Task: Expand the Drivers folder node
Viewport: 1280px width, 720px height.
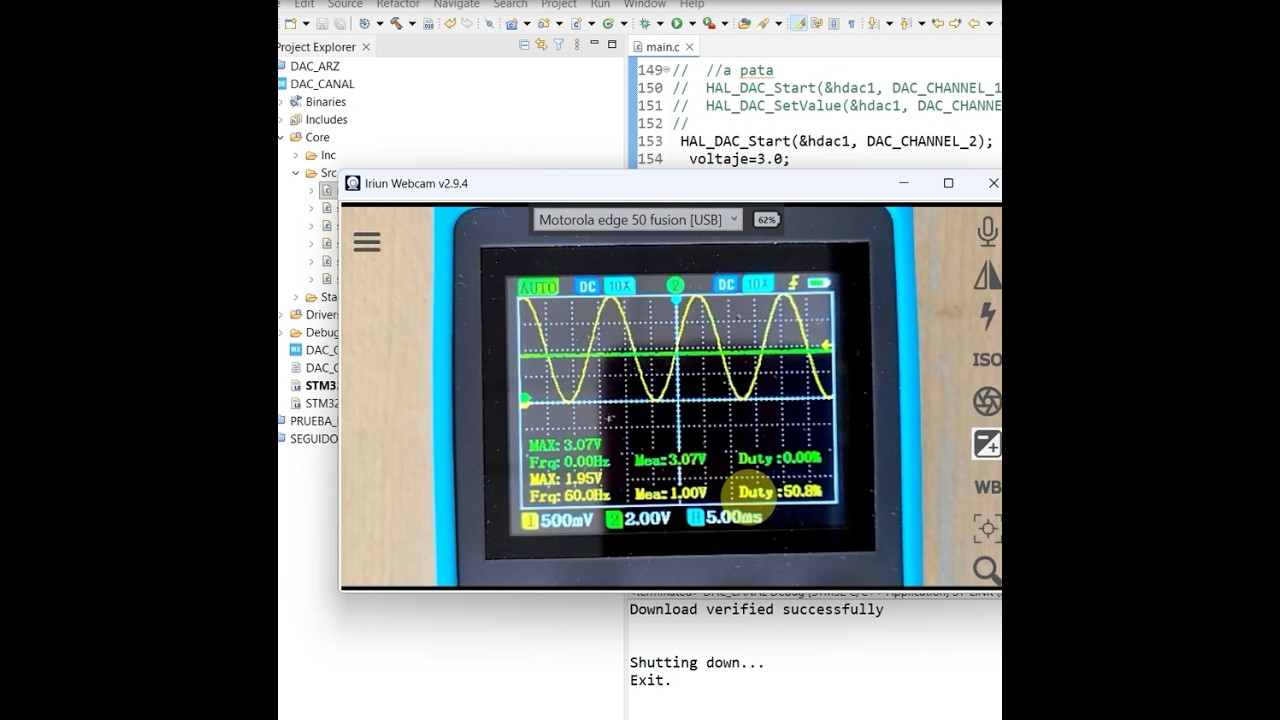Action: coord(281,315)
